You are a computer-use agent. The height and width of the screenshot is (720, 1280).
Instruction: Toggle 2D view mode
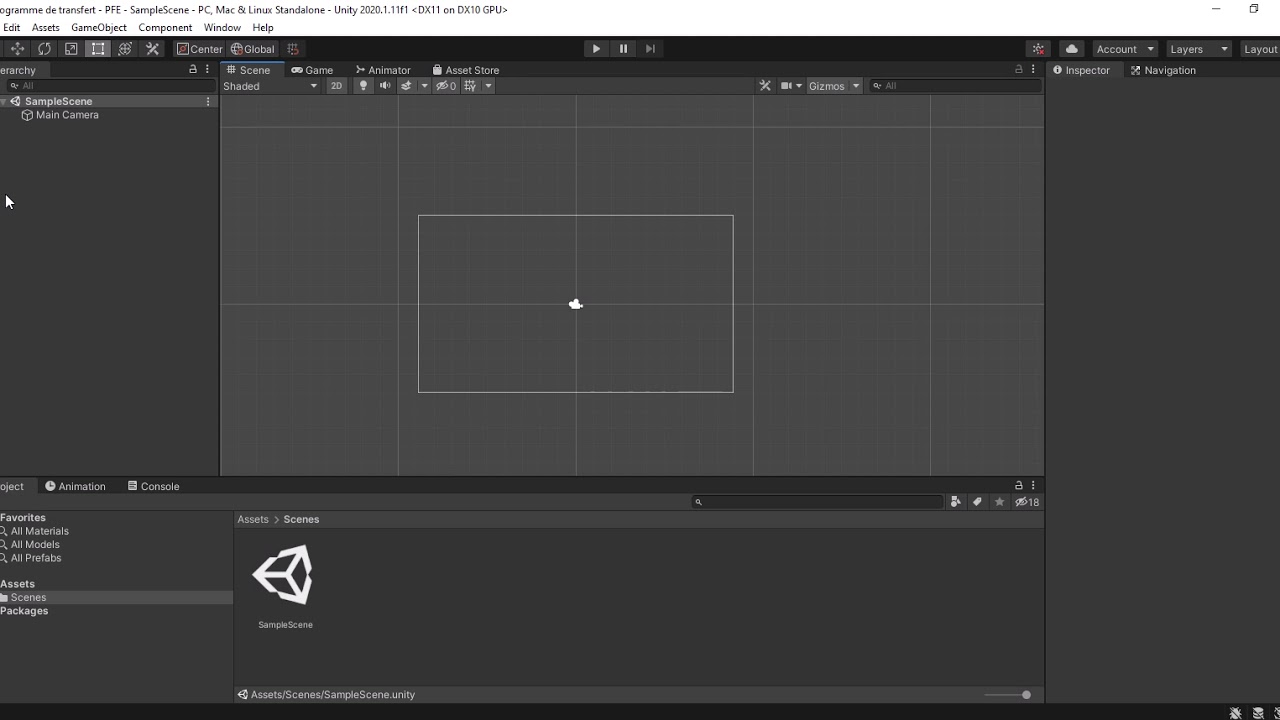(336, 86)
